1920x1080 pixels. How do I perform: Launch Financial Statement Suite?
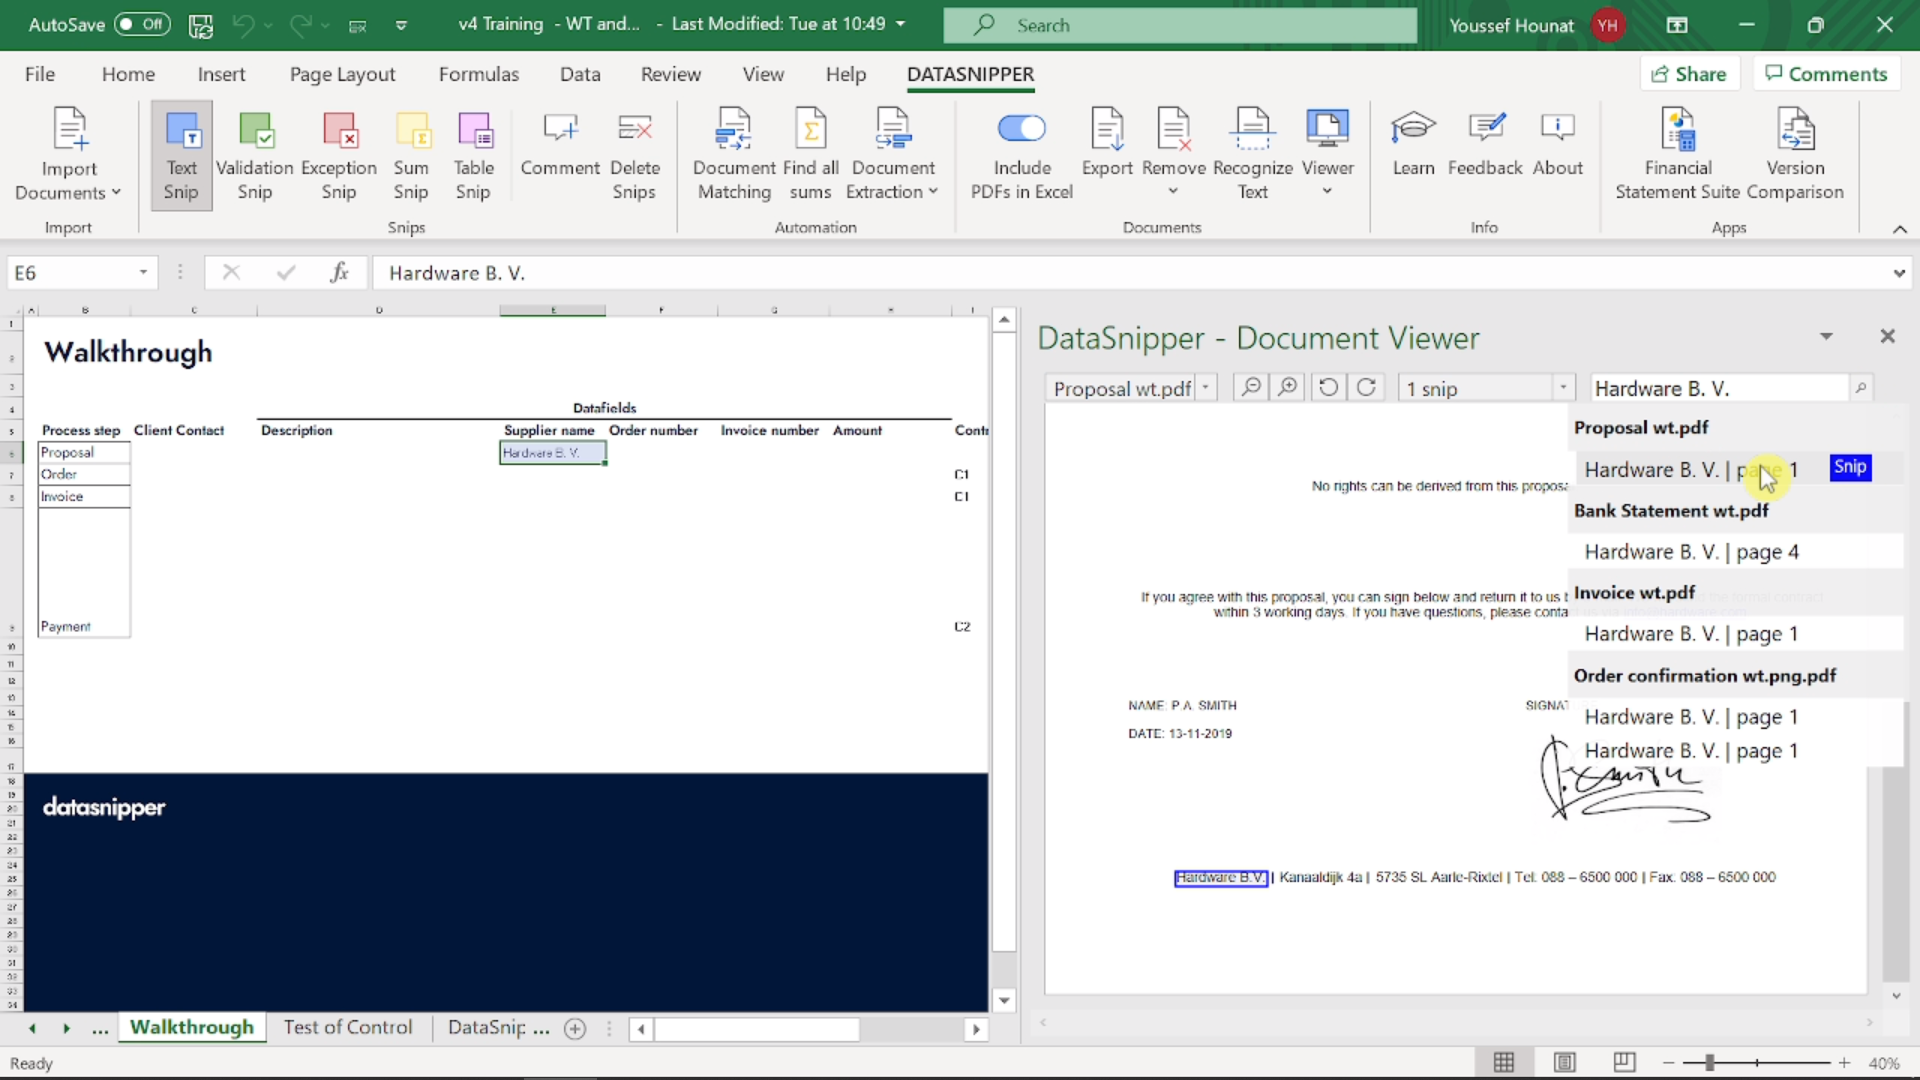pyautogui.click(x=1678, y=155)
